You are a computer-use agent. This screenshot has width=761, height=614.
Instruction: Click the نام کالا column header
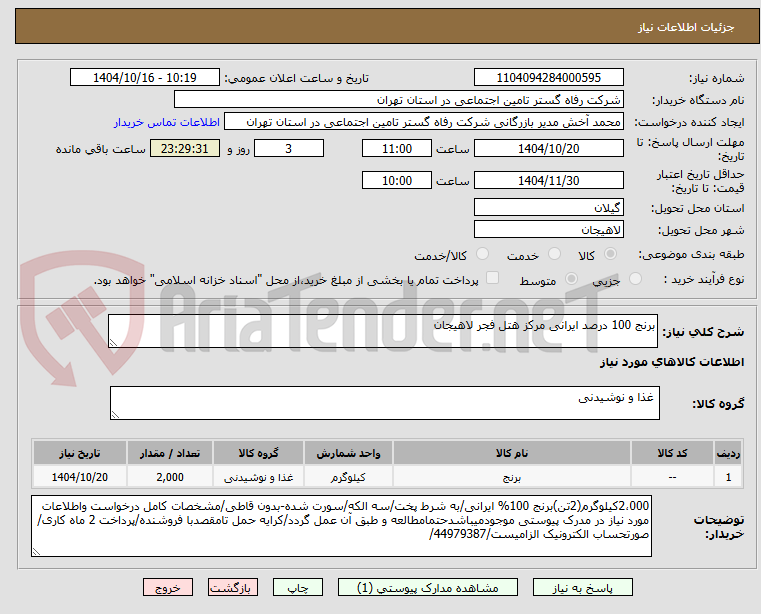[x=512, y=453]
